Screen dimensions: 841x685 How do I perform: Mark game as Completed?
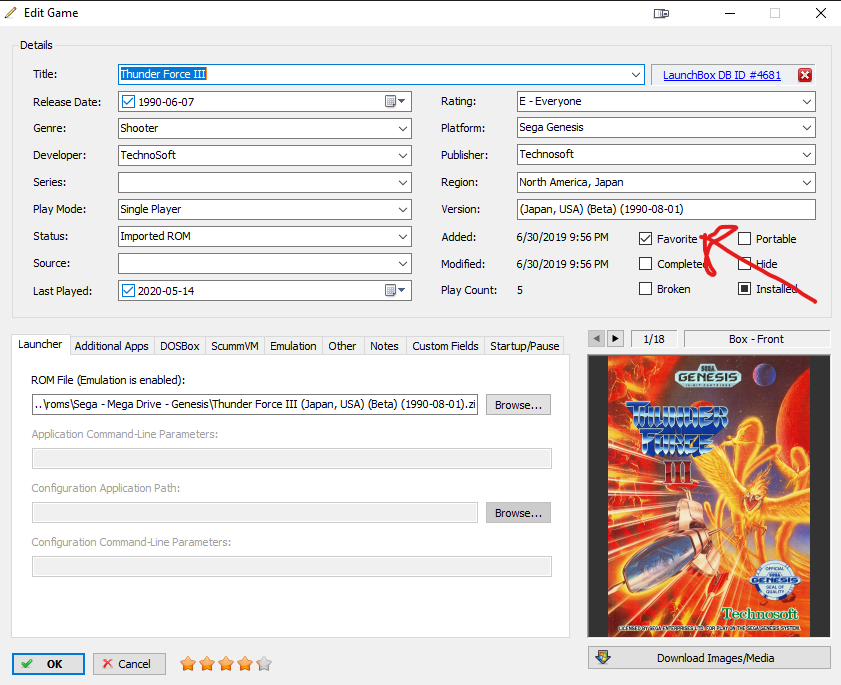(x=645, y=264)
